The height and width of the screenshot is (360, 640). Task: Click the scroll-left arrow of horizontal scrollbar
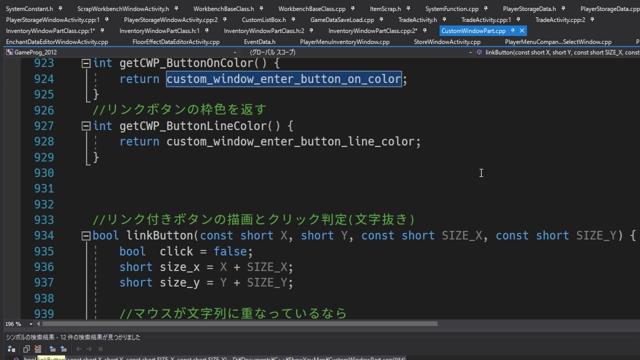click(39, 324)
